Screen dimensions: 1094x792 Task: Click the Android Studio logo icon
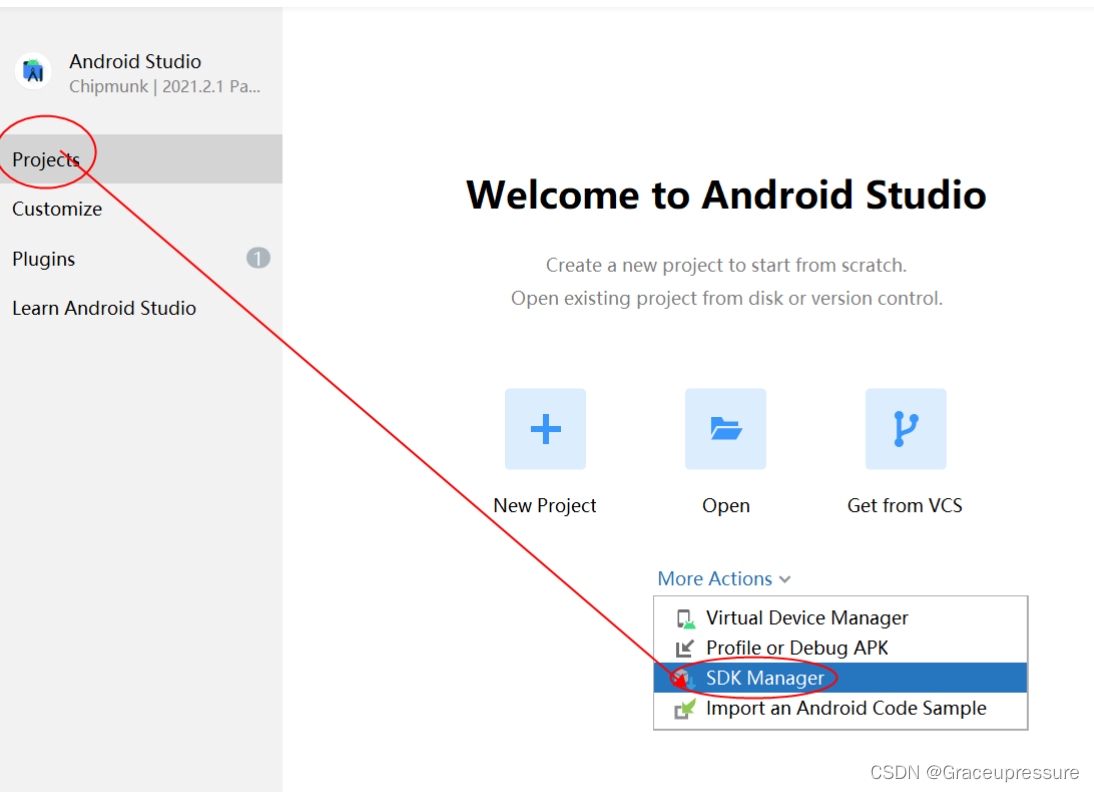point(33,71)
